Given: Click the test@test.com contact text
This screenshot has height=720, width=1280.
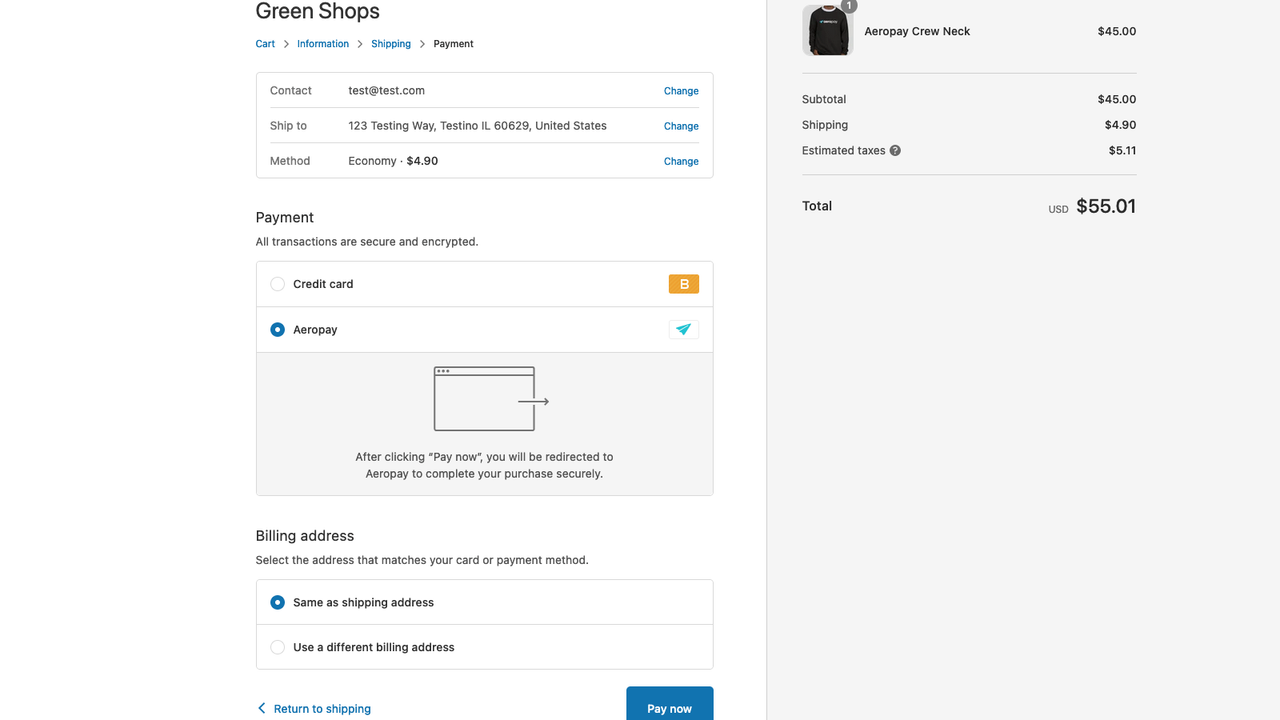Looking at the screenshot, I should [x=387, y=90].
